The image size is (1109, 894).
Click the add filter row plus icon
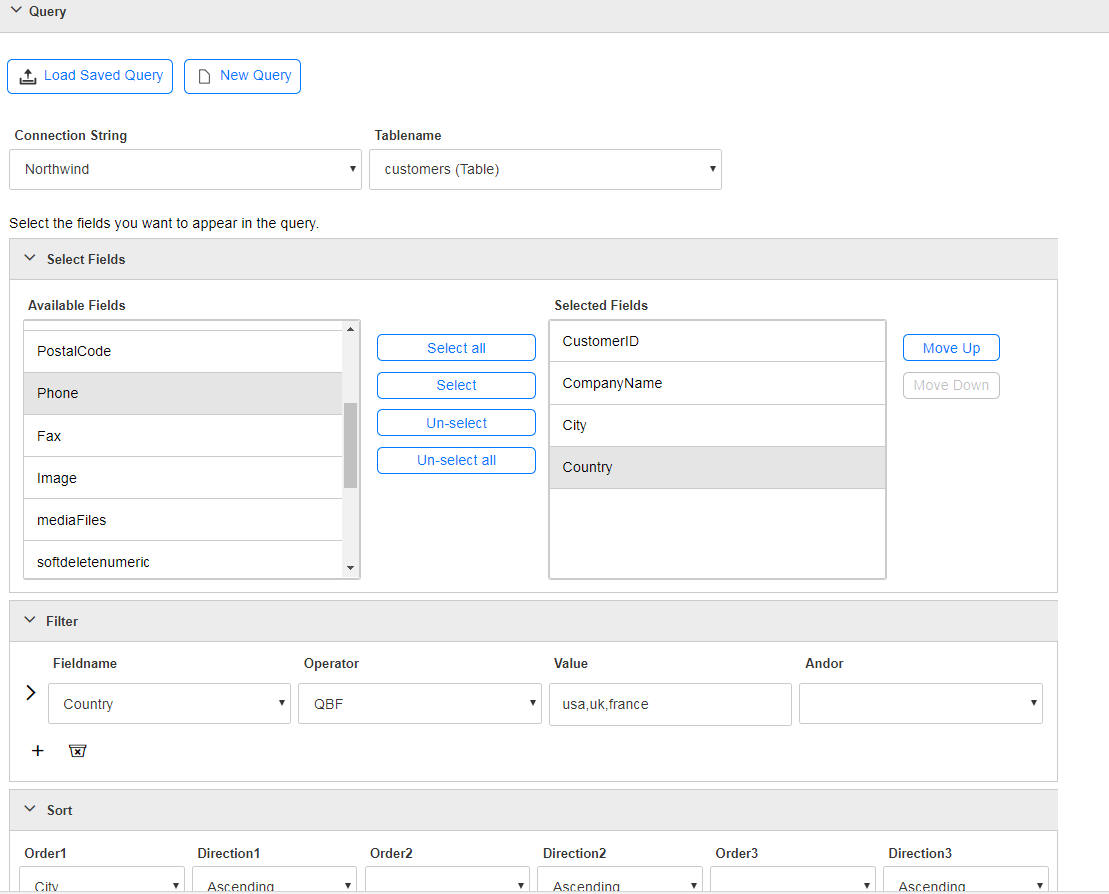(37, 750)
